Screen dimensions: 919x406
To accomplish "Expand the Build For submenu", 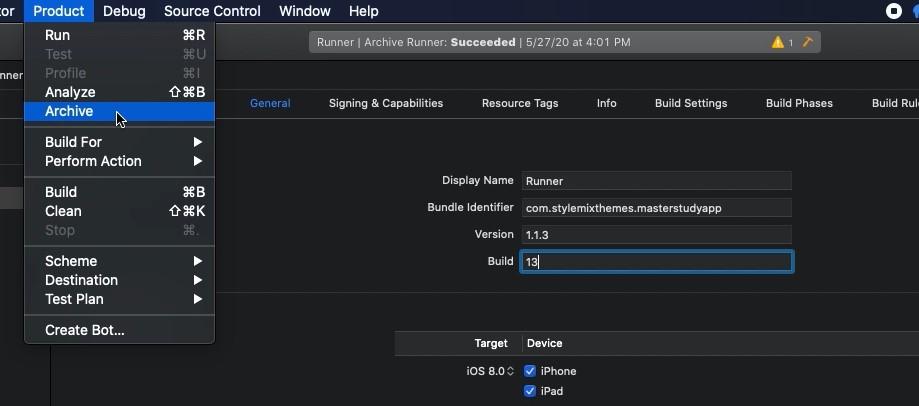I will (120, 142).
